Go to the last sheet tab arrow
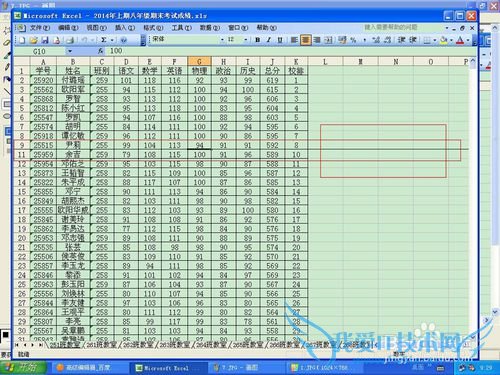Screen dimensions: 500x375 tap(40, 345)
